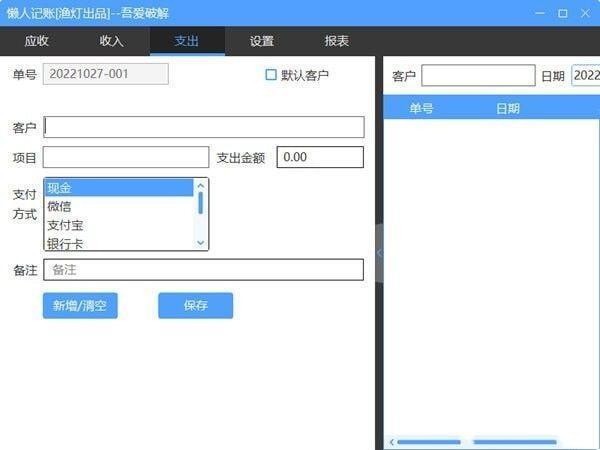This screenshot has width=600, height=450.
Task: Go to the 设置 tab
Action: [262, 41]
